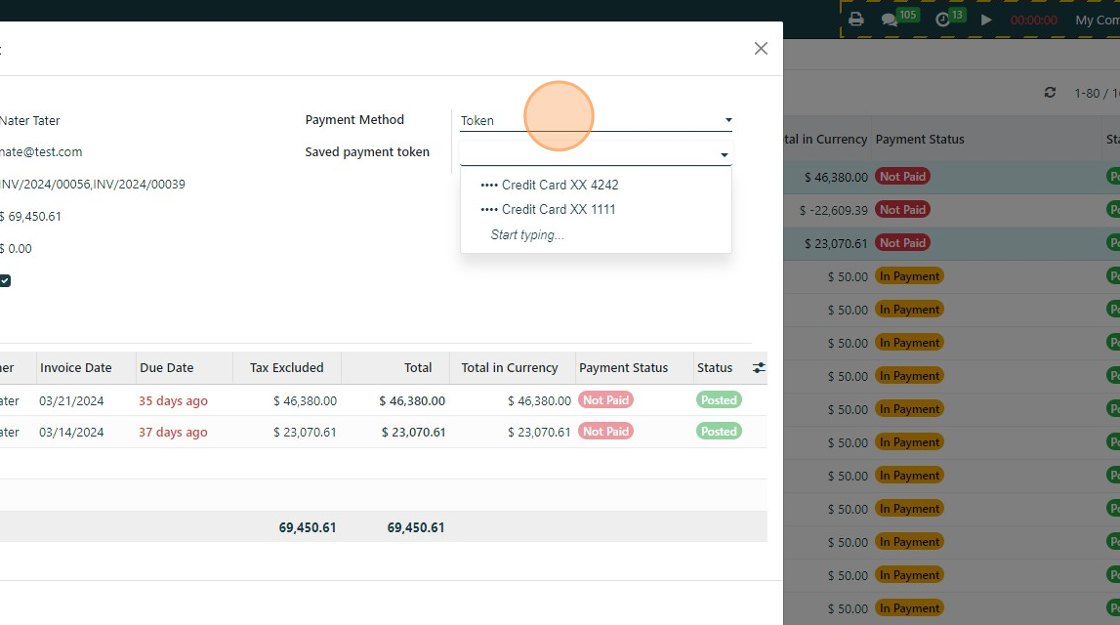Toggle the checked checkbox below the $ 0.00 amount
Viewport: 1120px width, 625px height.
[x=5, y=281]
